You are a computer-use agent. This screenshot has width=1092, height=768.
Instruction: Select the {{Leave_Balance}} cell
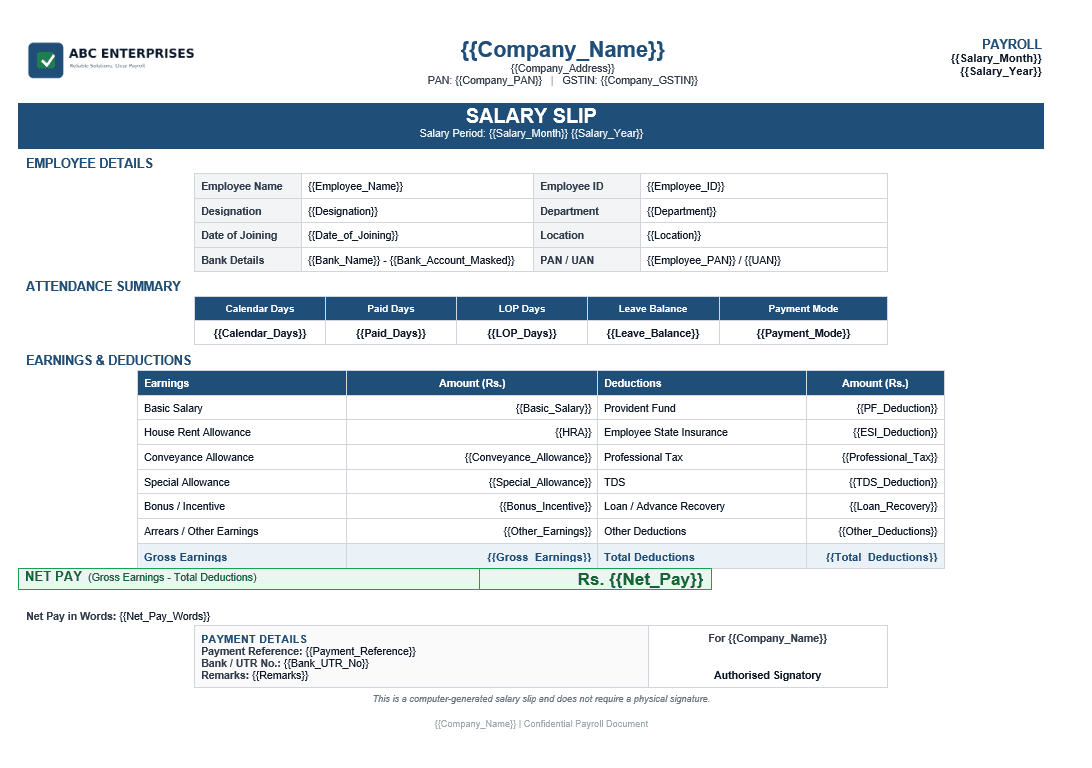point(653,333)
